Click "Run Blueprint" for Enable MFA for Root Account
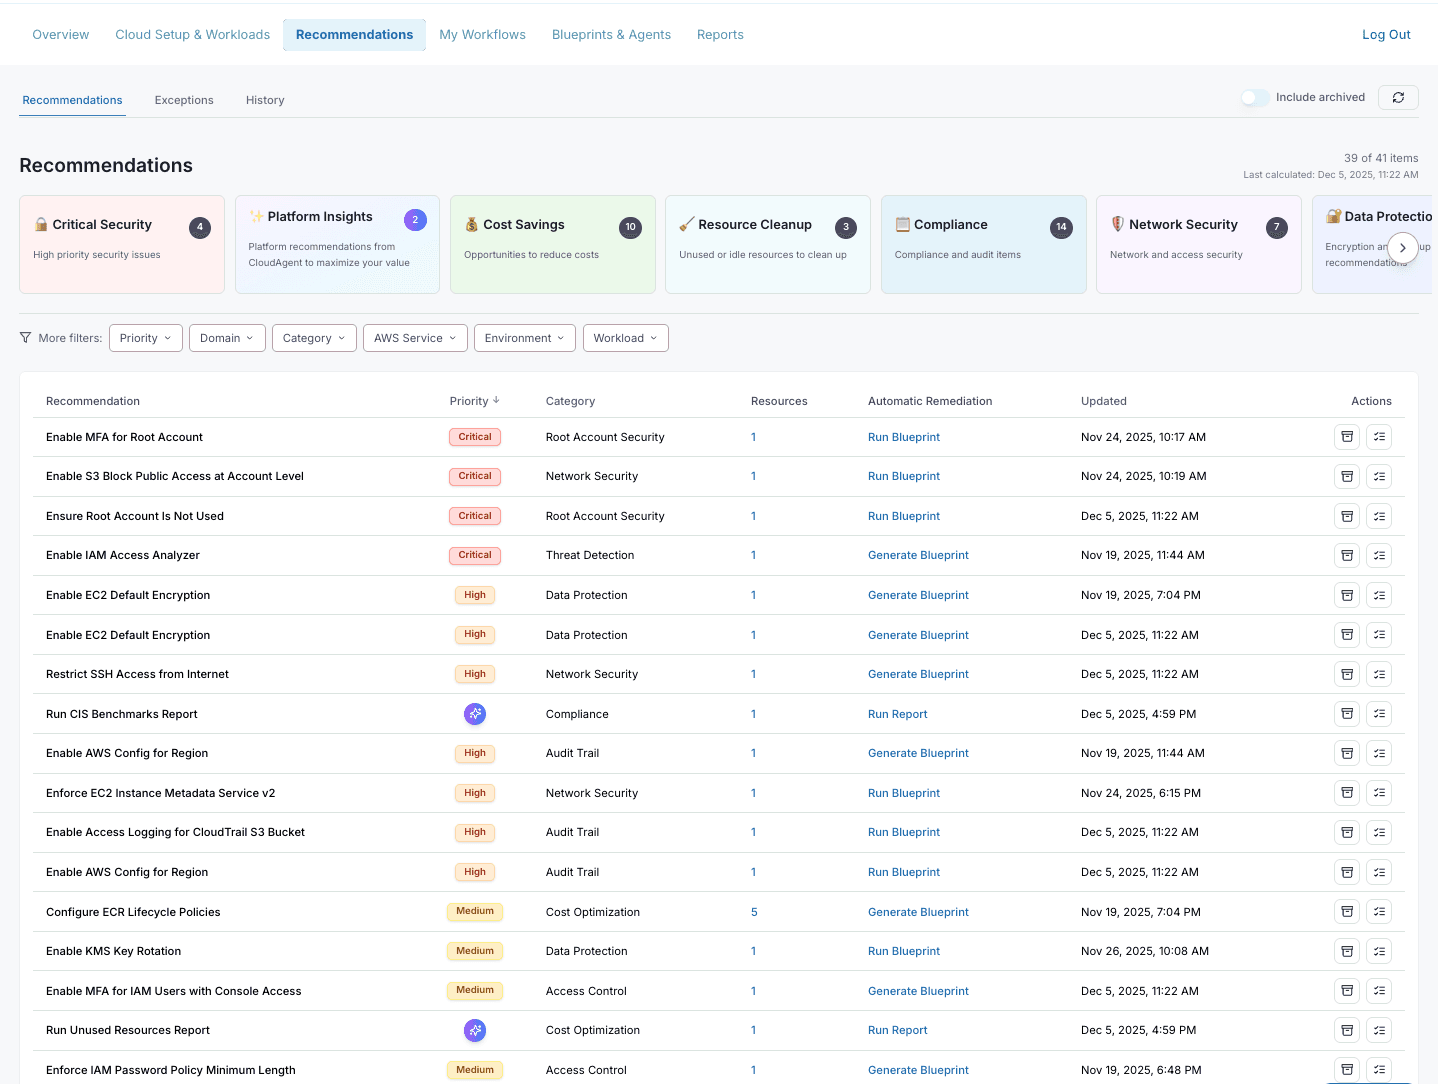Screen dimensions: 1438x1084 point(904,437)
